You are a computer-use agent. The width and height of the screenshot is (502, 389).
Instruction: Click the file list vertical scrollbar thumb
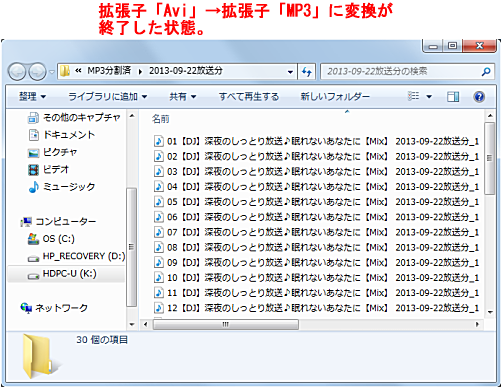pyautogui.click(x=490, y=158)
